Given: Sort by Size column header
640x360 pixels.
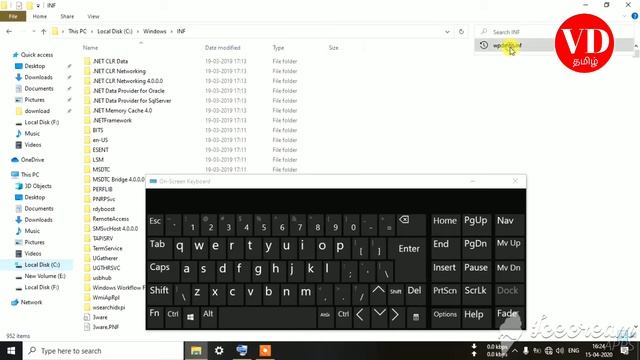Looking at the screenshot, I should tap(333, 48).
